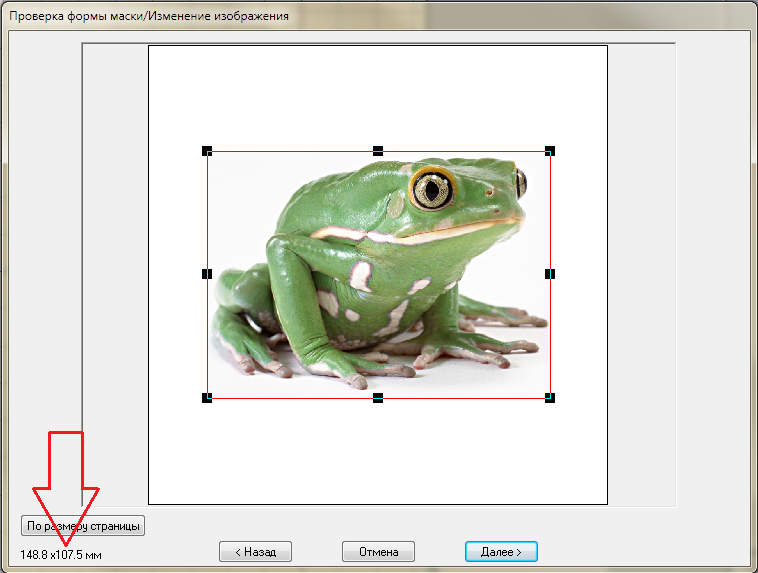
Task: Click the top-left corner resize handle
Action: (207, 151)
